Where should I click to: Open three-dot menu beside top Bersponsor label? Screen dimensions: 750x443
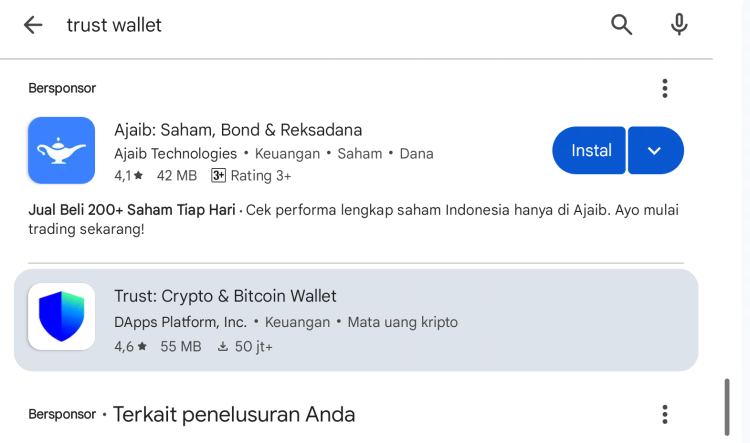point(664,89)
